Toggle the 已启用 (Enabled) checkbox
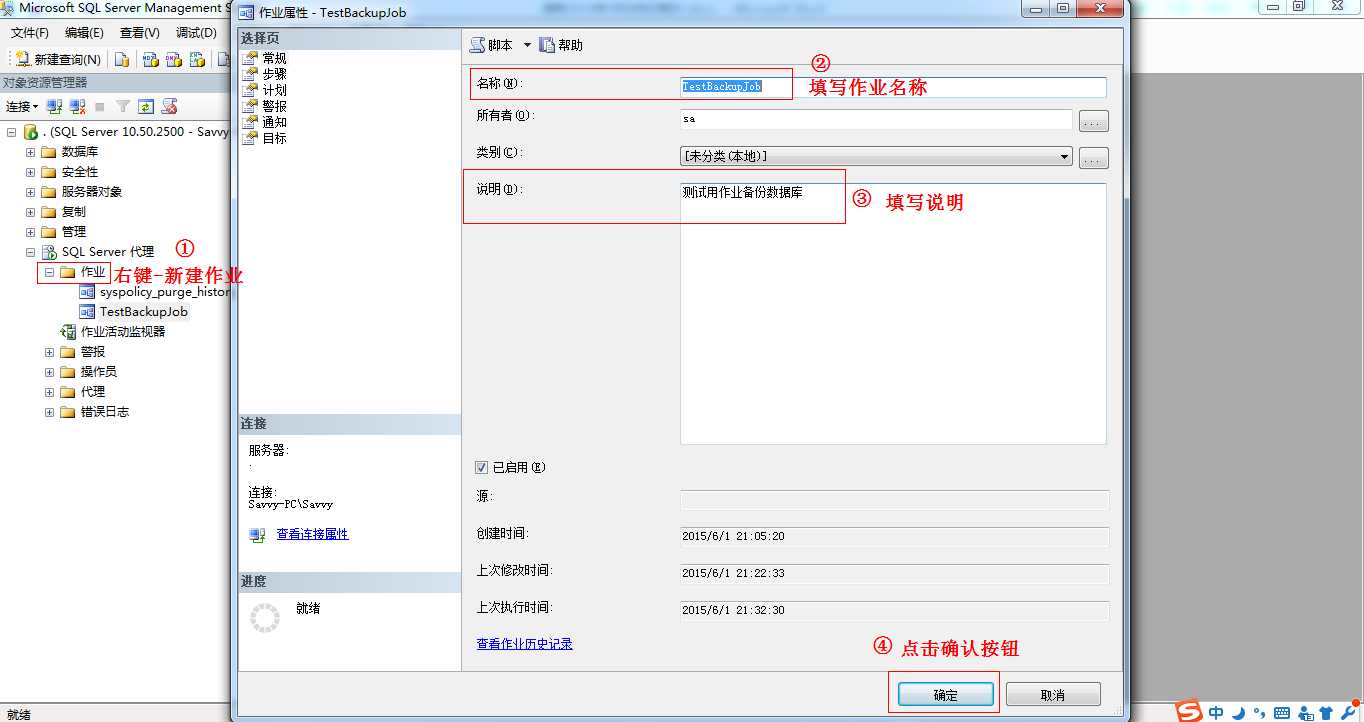 (482, 467)
